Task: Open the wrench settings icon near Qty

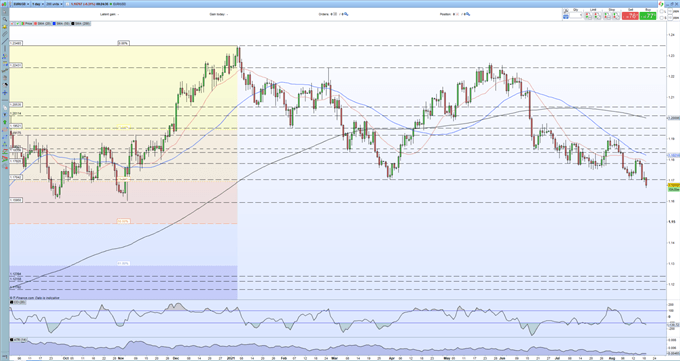Action: 566,11
